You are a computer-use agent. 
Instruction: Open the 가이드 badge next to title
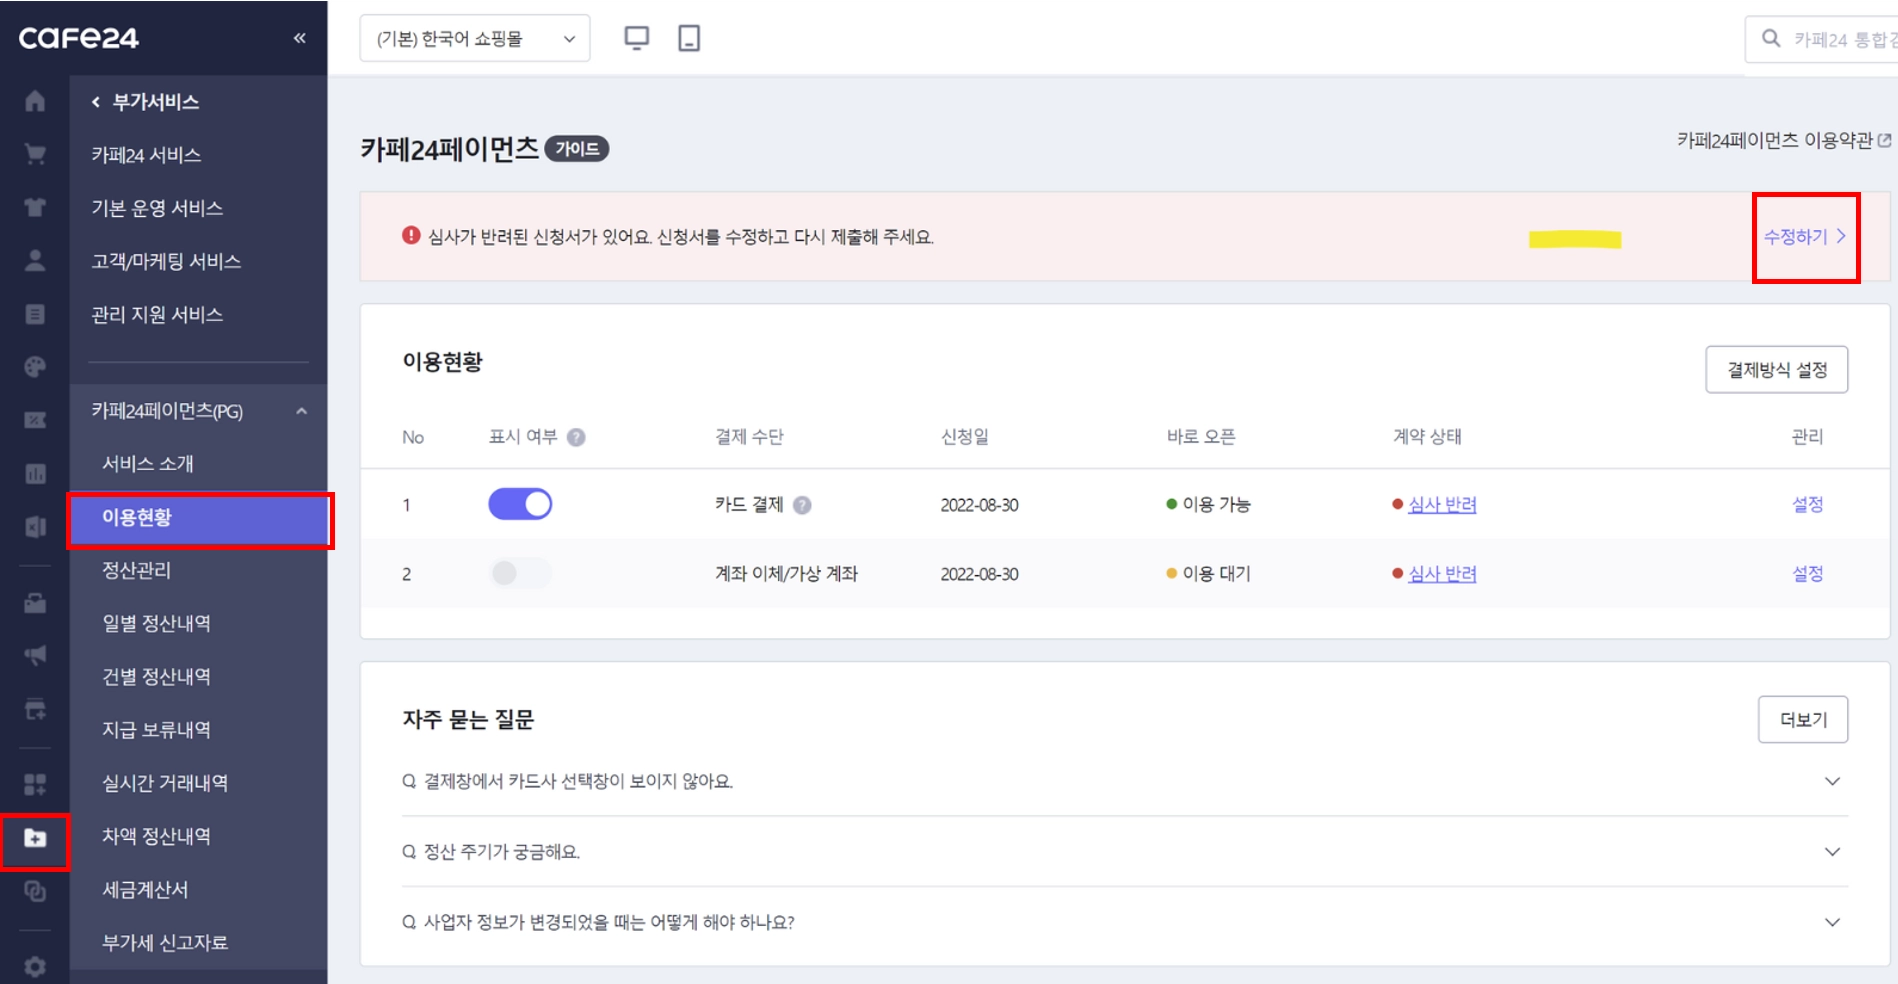[577, 149]
